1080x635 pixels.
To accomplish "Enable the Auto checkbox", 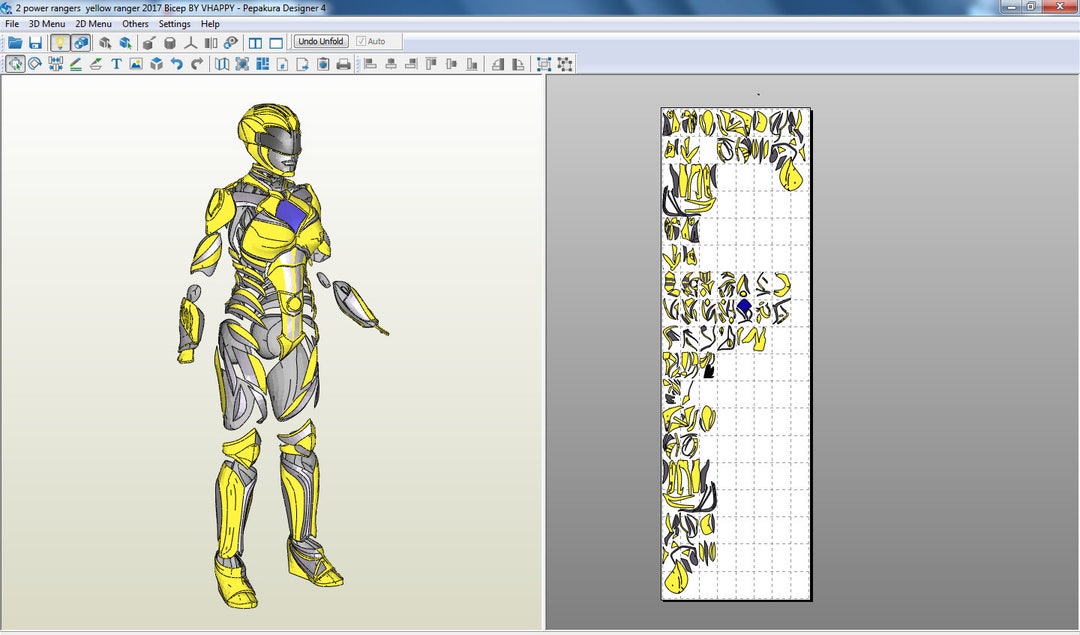I will pyautogui.click(x=360, y=41).
